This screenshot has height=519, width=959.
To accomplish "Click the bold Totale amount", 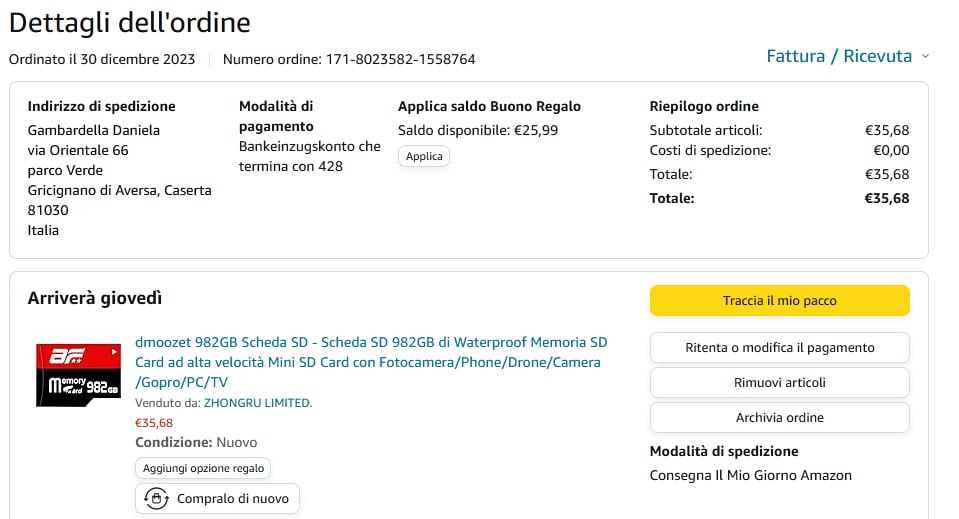I will coord(887,198).
